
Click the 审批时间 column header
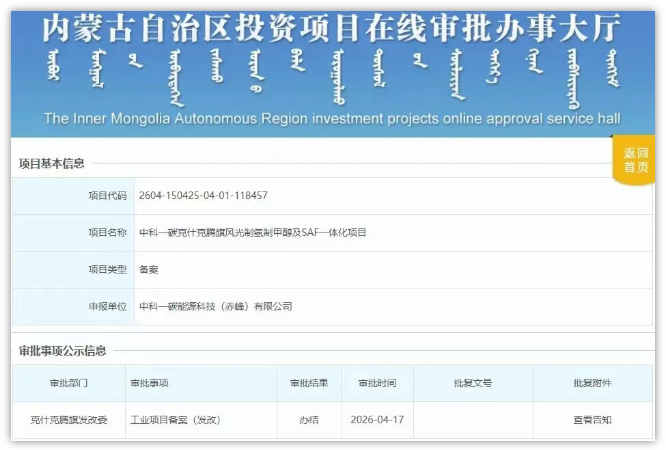point(376,383)
